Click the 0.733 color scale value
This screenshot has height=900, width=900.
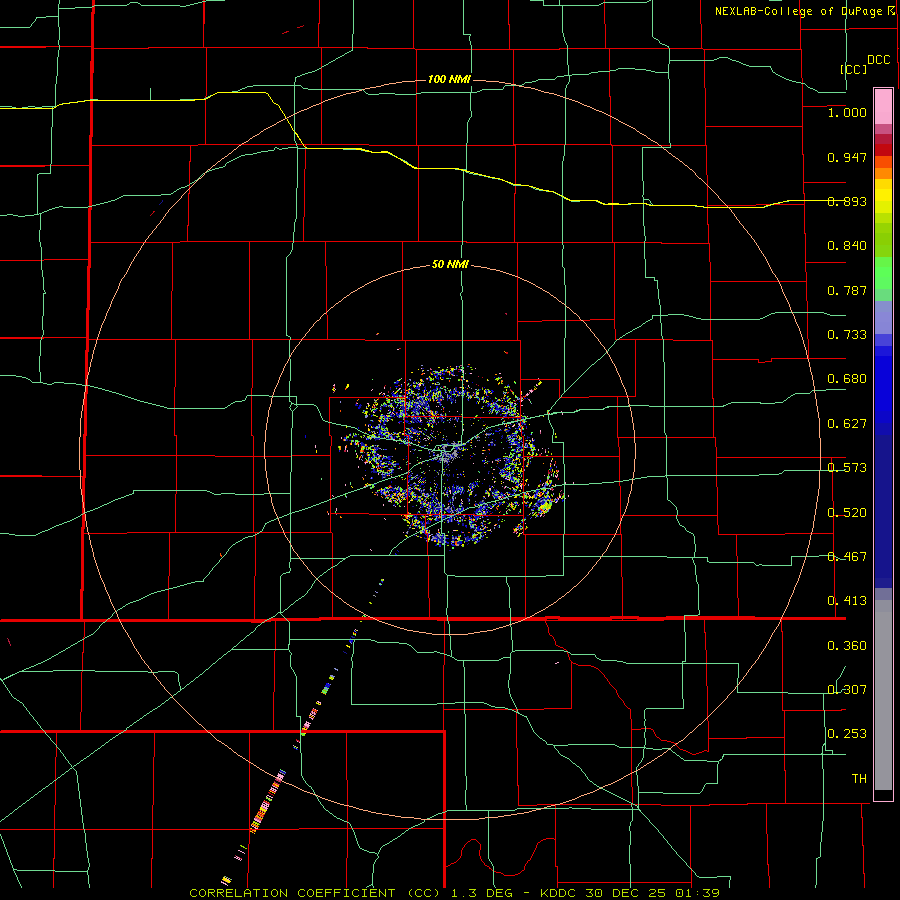847,335
